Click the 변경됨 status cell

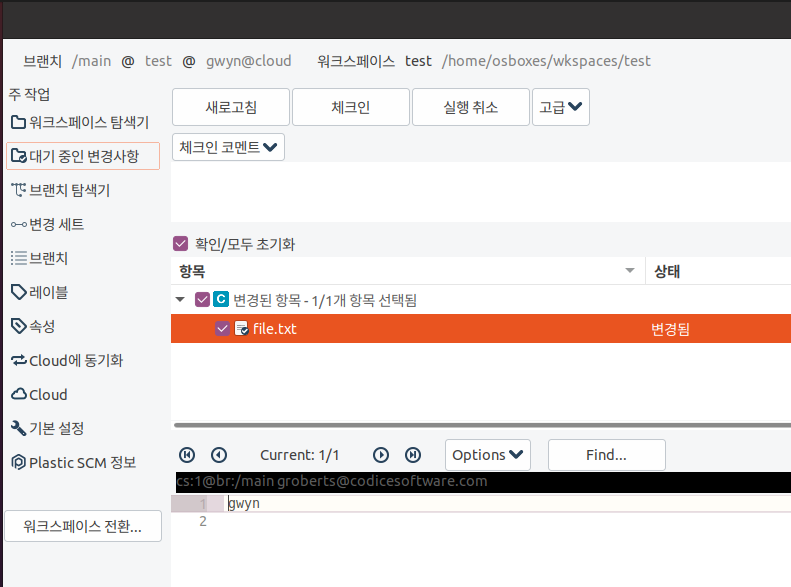coord(670,329)
